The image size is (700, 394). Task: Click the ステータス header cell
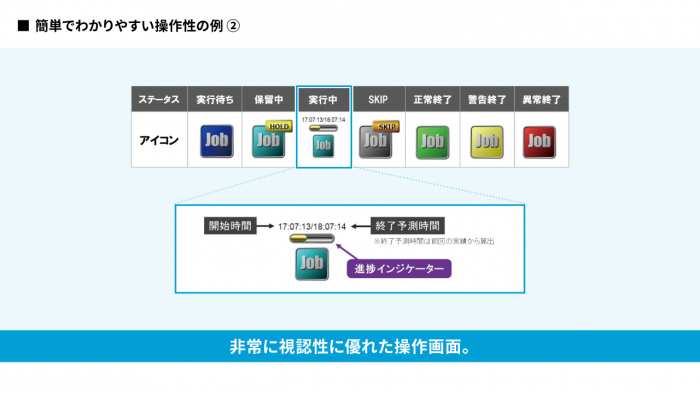point(159,99)
